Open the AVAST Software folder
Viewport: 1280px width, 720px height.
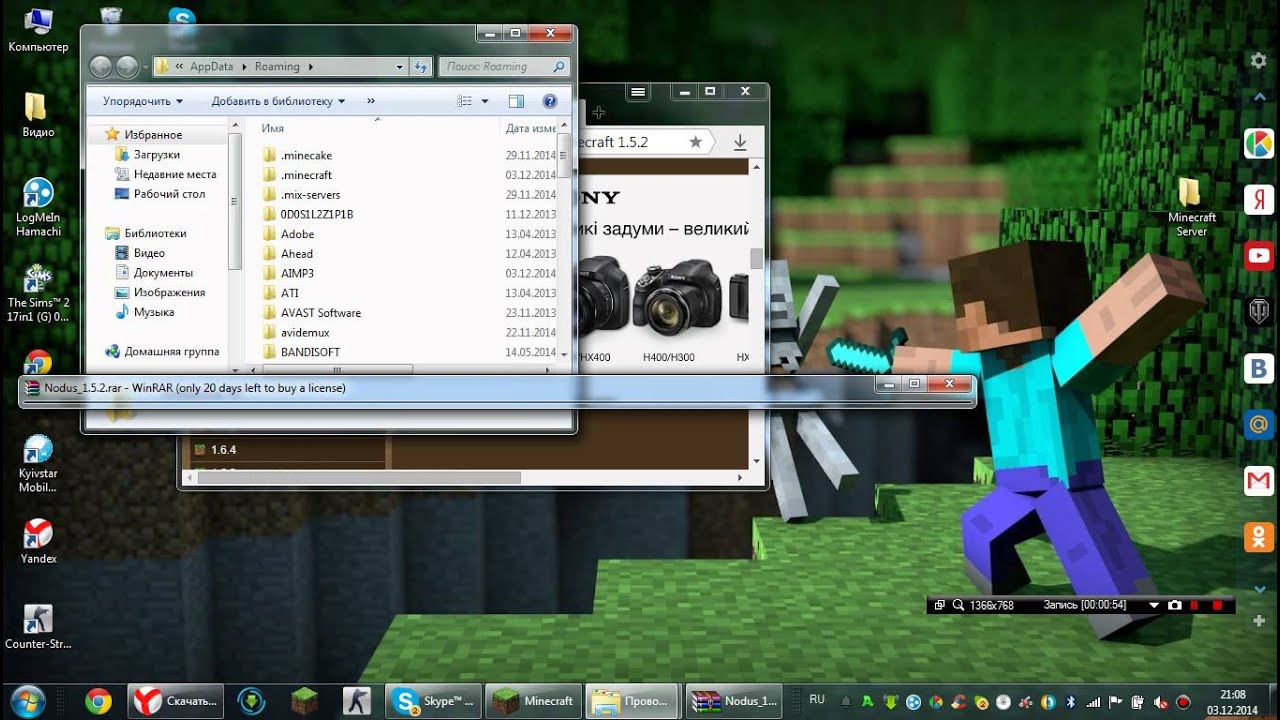pyautogui.click(x=320, y=312)
